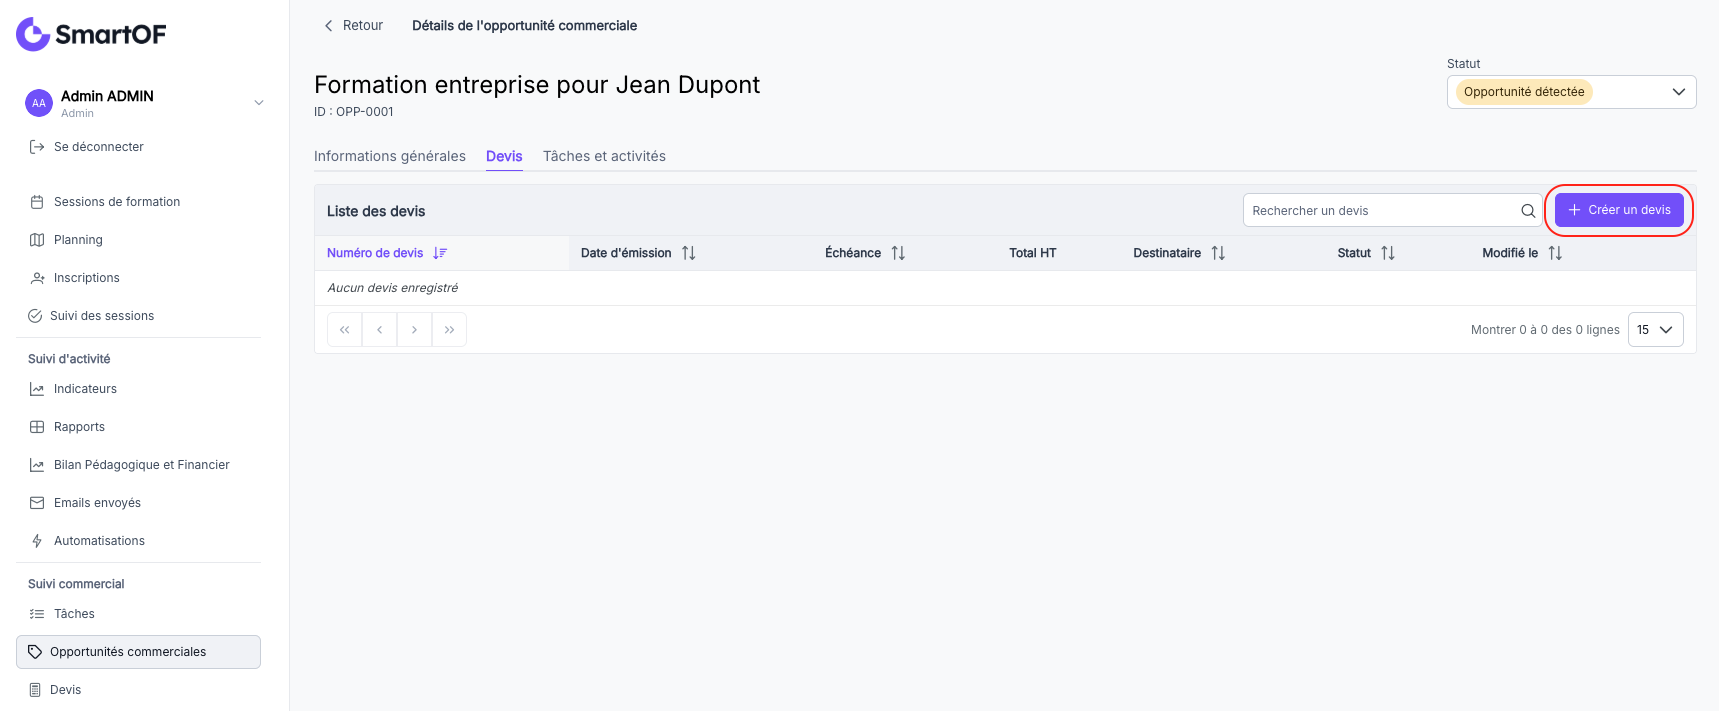Click the Automatisations lightning icon
Screen dimensions: 1719x711
(37, 541)
